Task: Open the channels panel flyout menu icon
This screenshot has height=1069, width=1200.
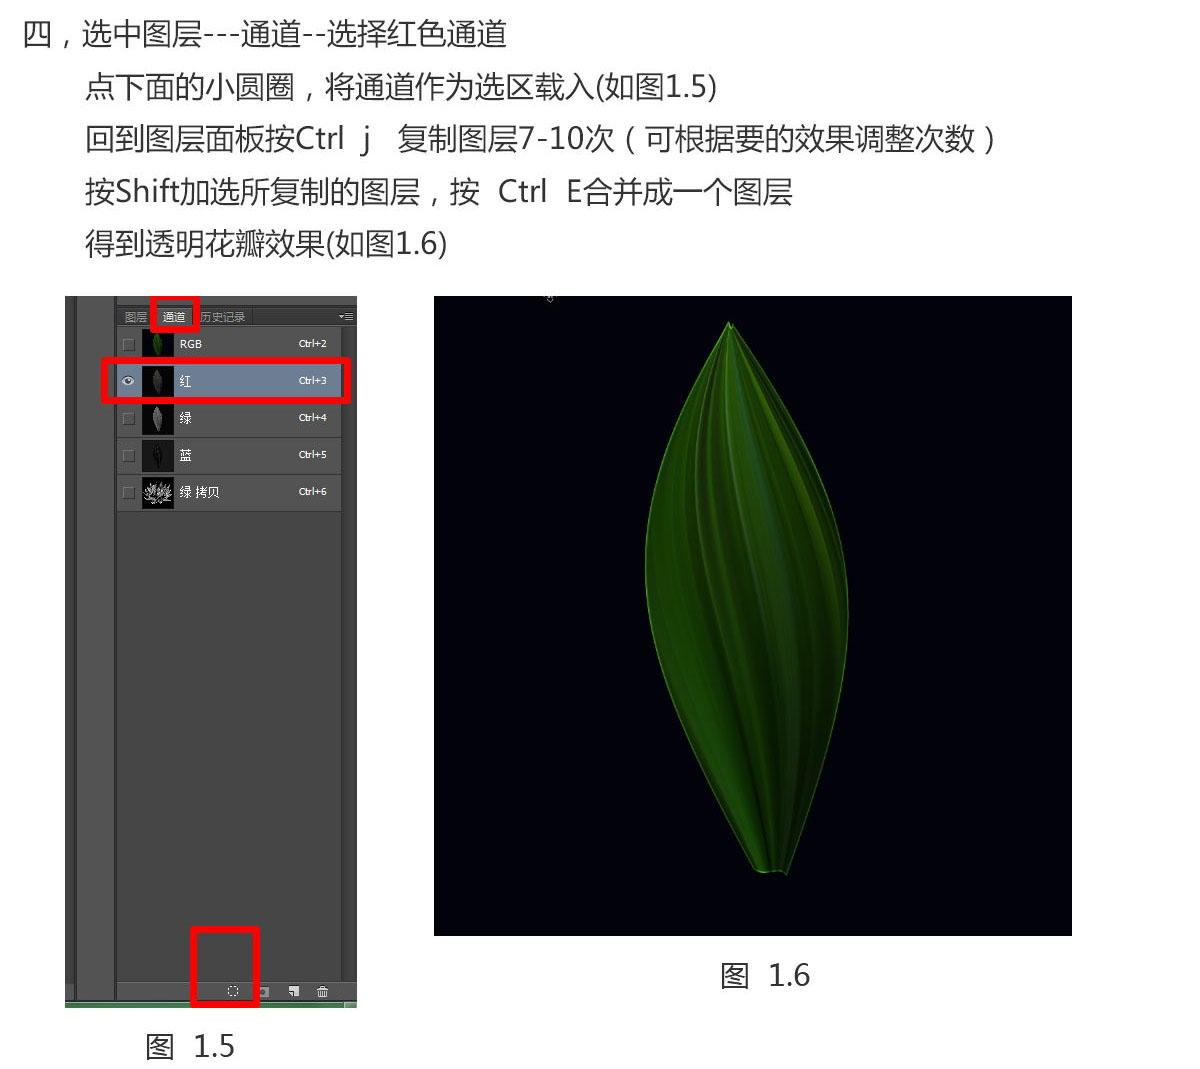Action: [346, 316]
